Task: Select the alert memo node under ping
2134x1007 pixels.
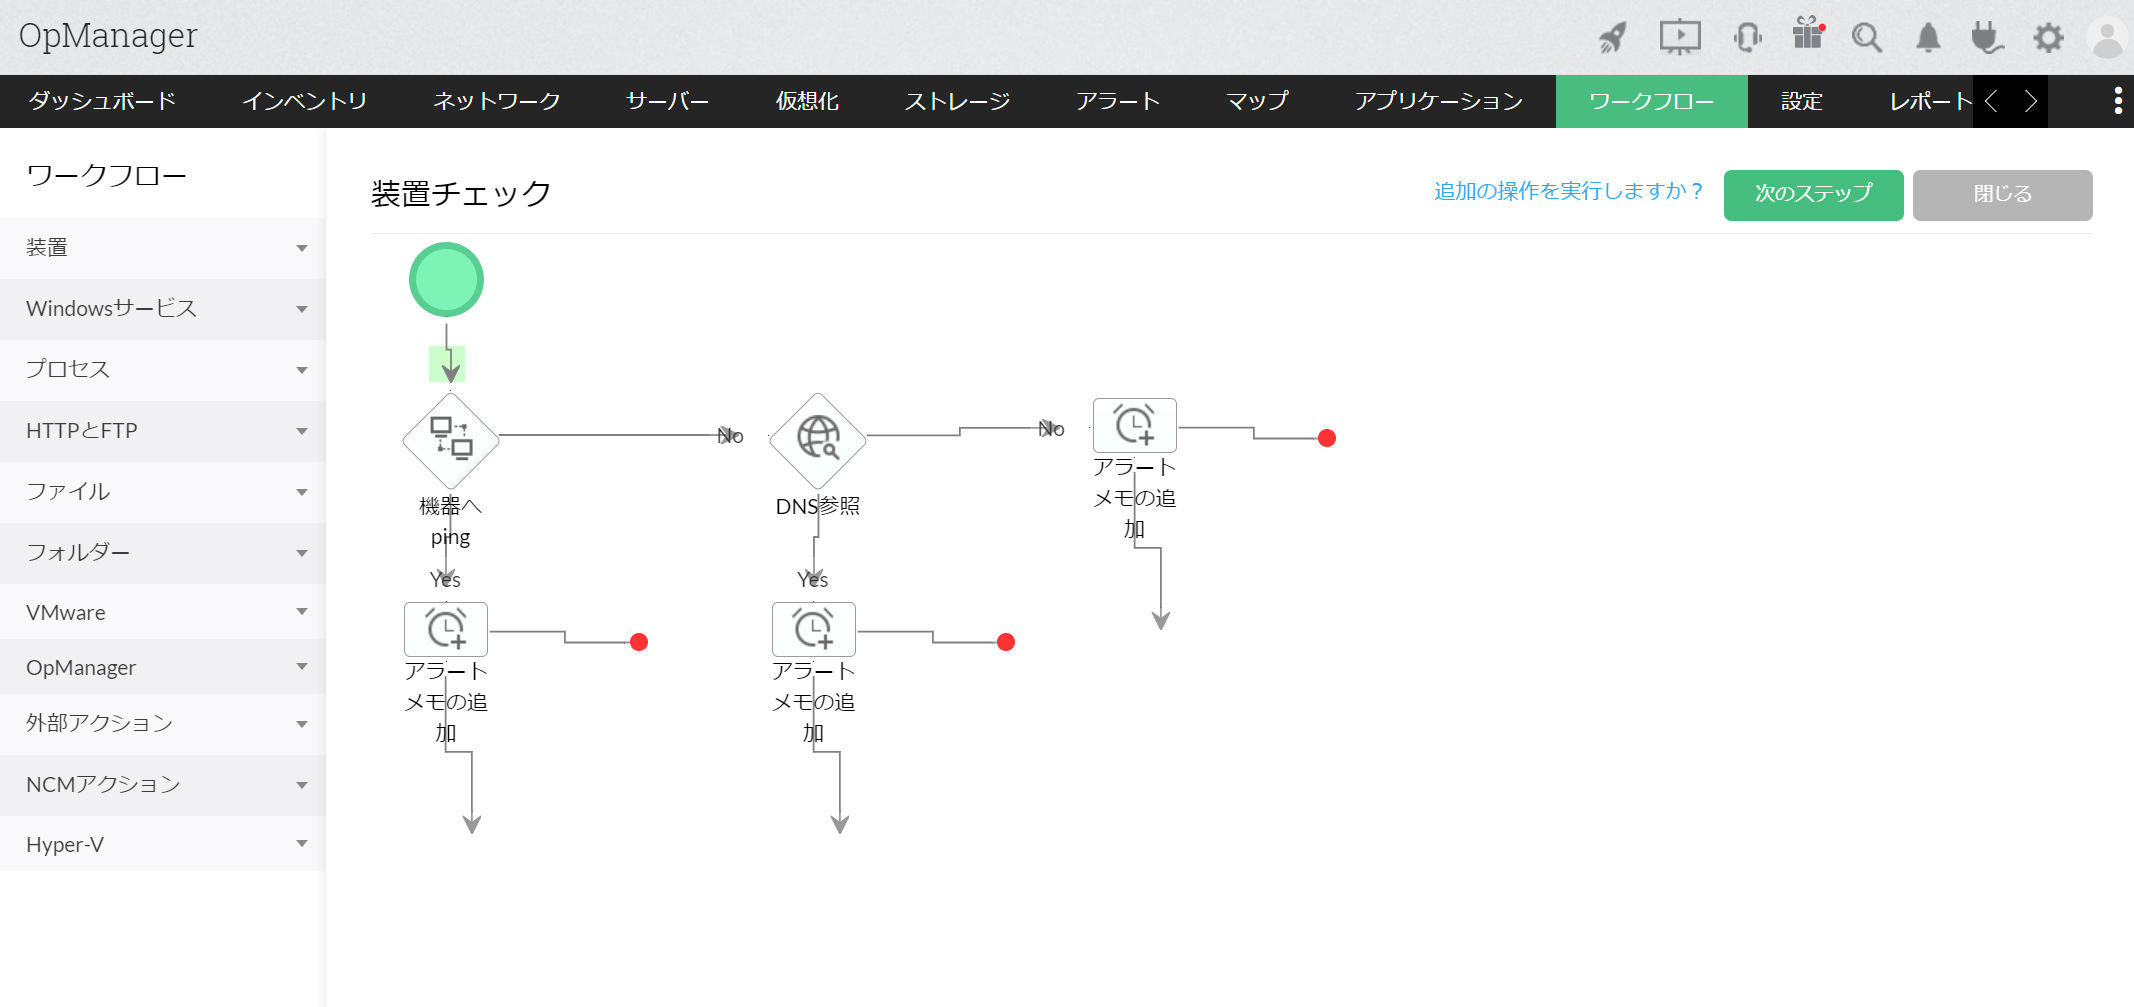Action: 446,629
